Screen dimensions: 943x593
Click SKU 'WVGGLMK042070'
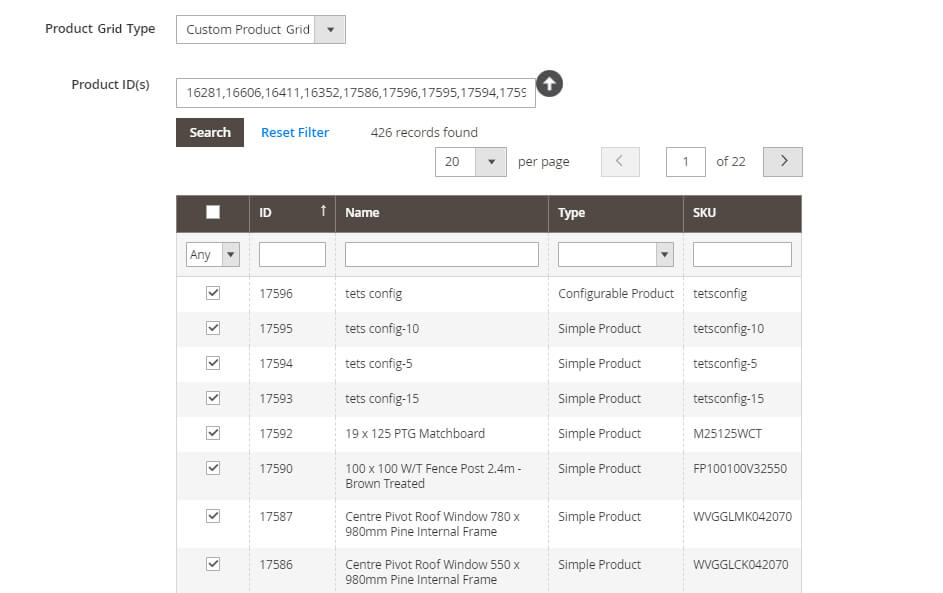pos(742,516)
